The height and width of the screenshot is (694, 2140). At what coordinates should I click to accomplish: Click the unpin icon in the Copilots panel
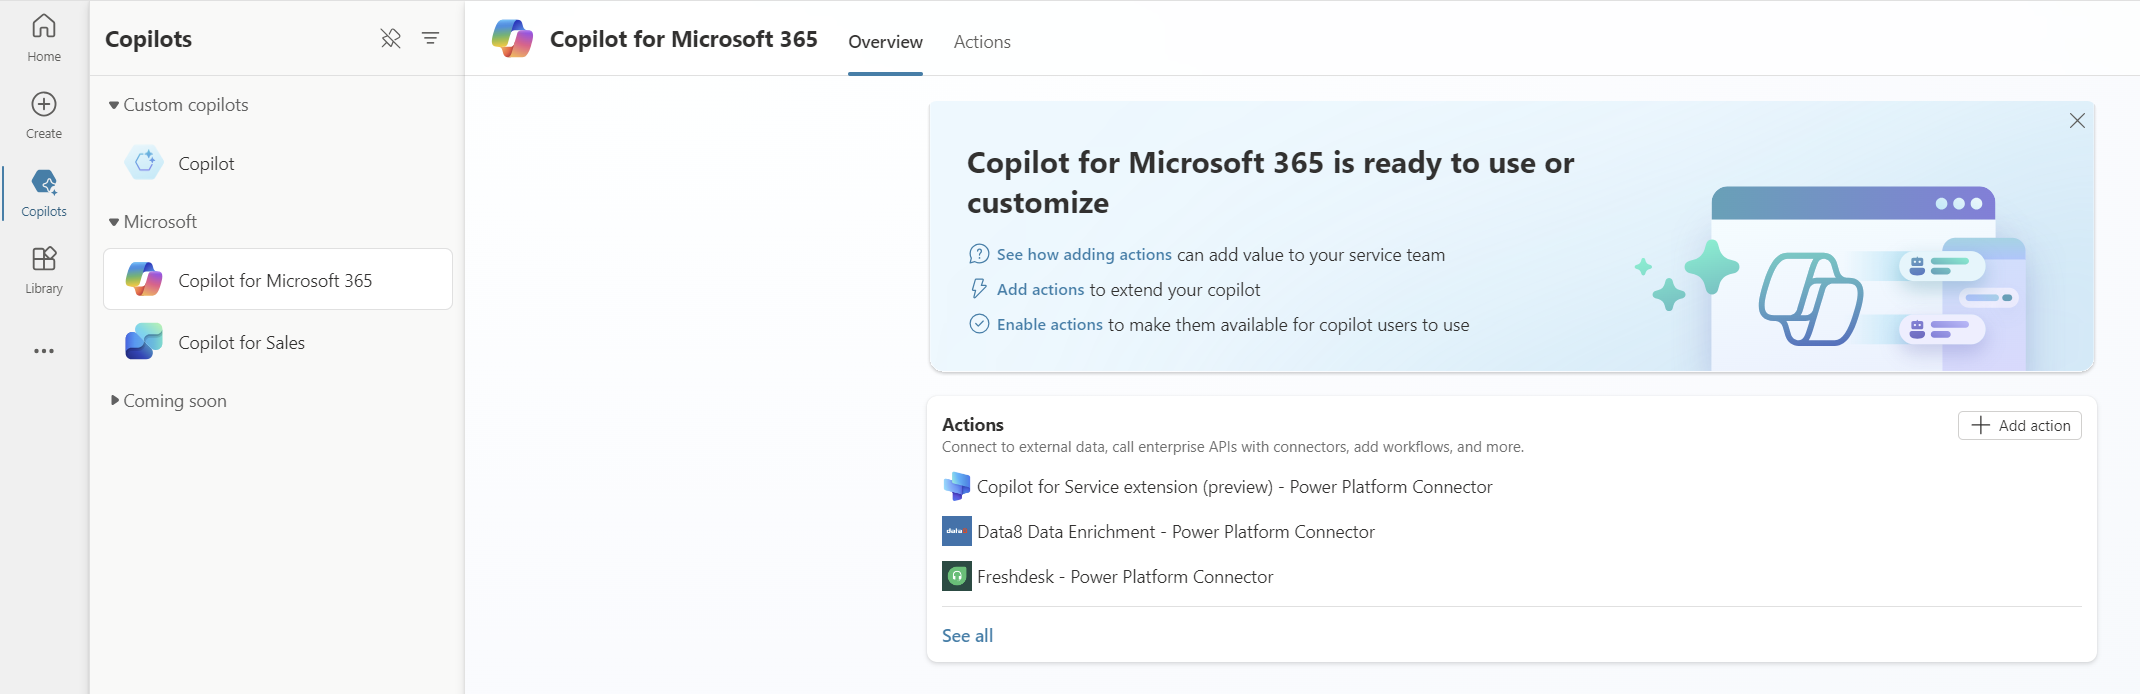tap(390, 38)
